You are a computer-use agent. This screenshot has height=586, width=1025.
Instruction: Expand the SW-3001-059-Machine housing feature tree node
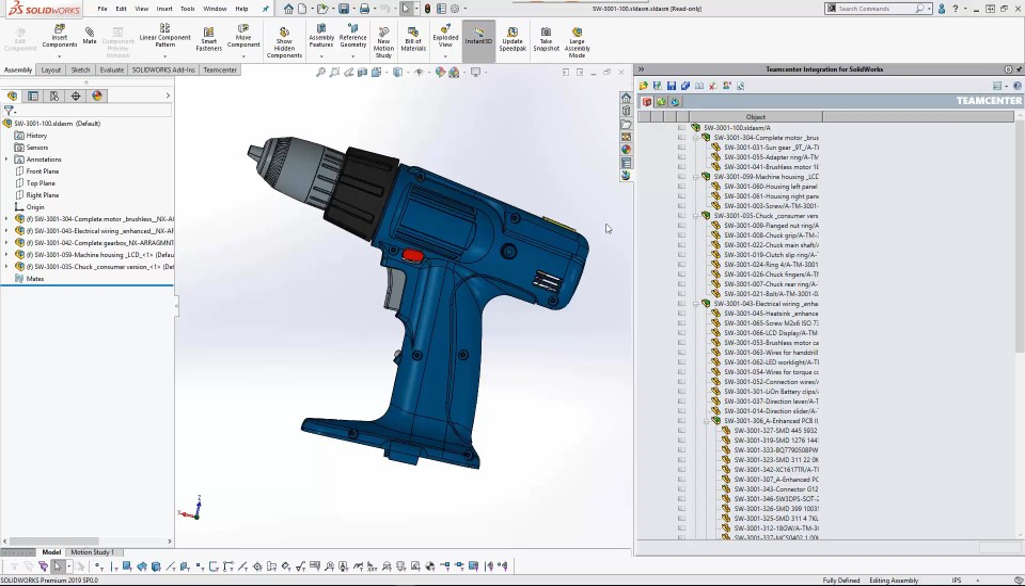coord(7,255)
